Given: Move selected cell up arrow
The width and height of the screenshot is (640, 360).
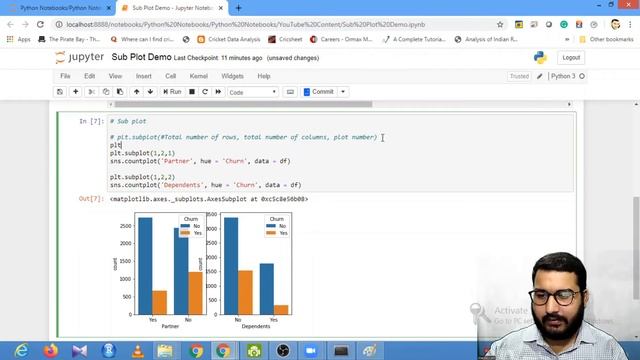Looking at the screenshot, I should 137,92.
